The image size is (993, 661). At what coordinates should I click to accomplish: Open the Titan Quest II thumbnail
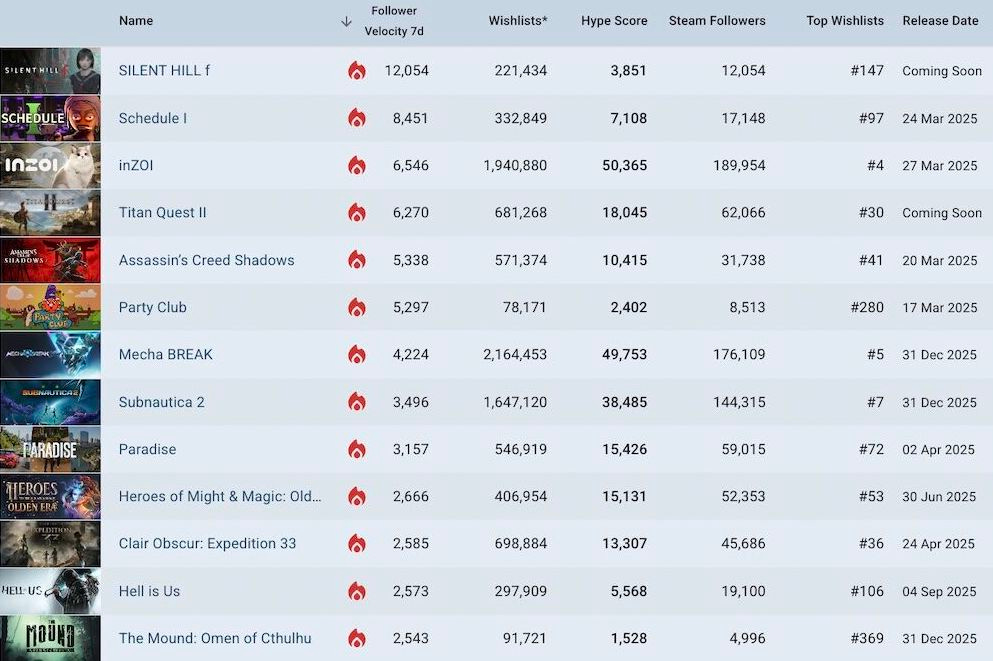coord(50,213)
